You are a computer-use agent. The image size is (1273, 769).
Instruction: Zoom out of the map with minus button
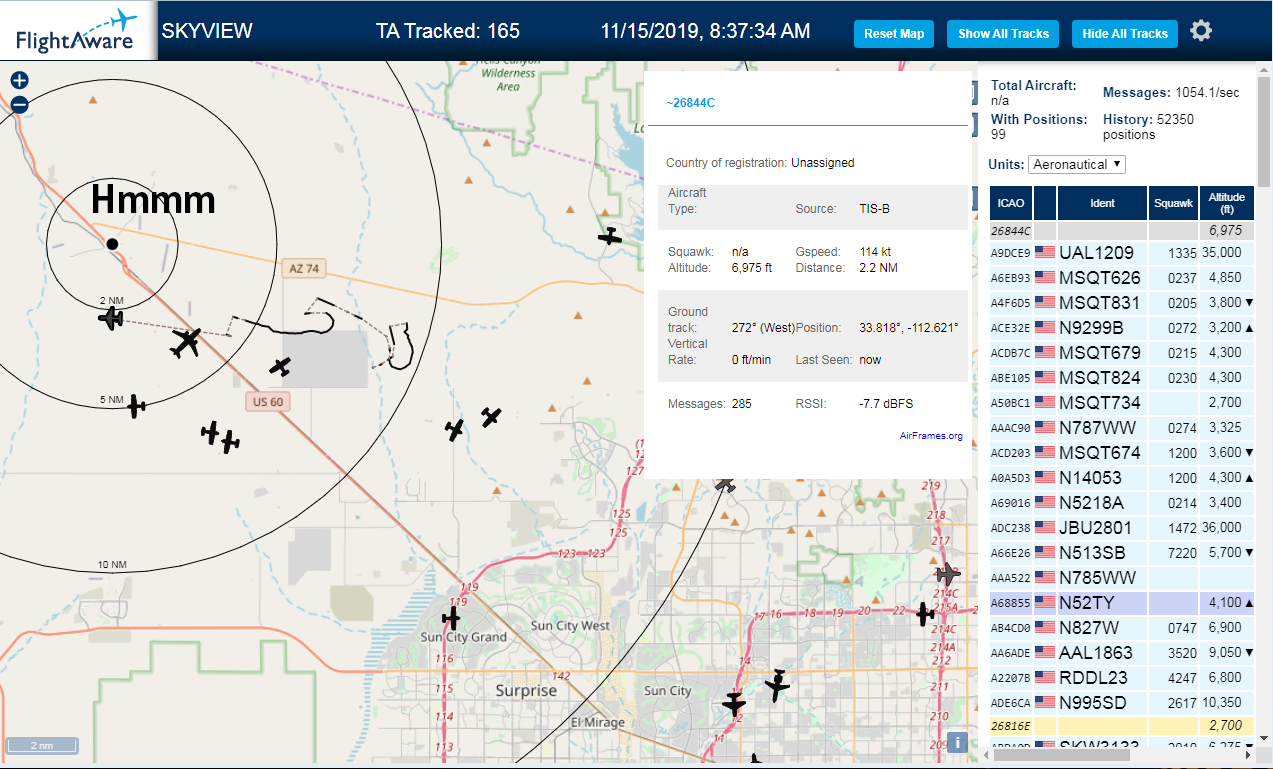tap(19, 104)
